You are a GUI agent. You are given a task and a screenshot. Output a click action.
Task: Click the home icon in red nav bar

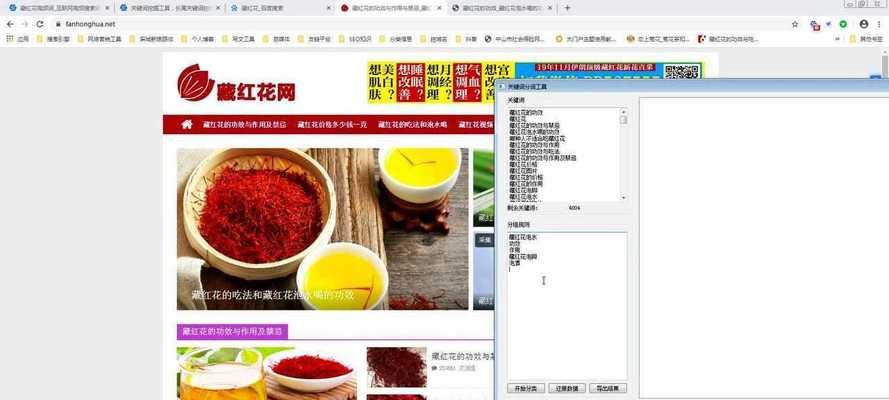click(187, 125)
